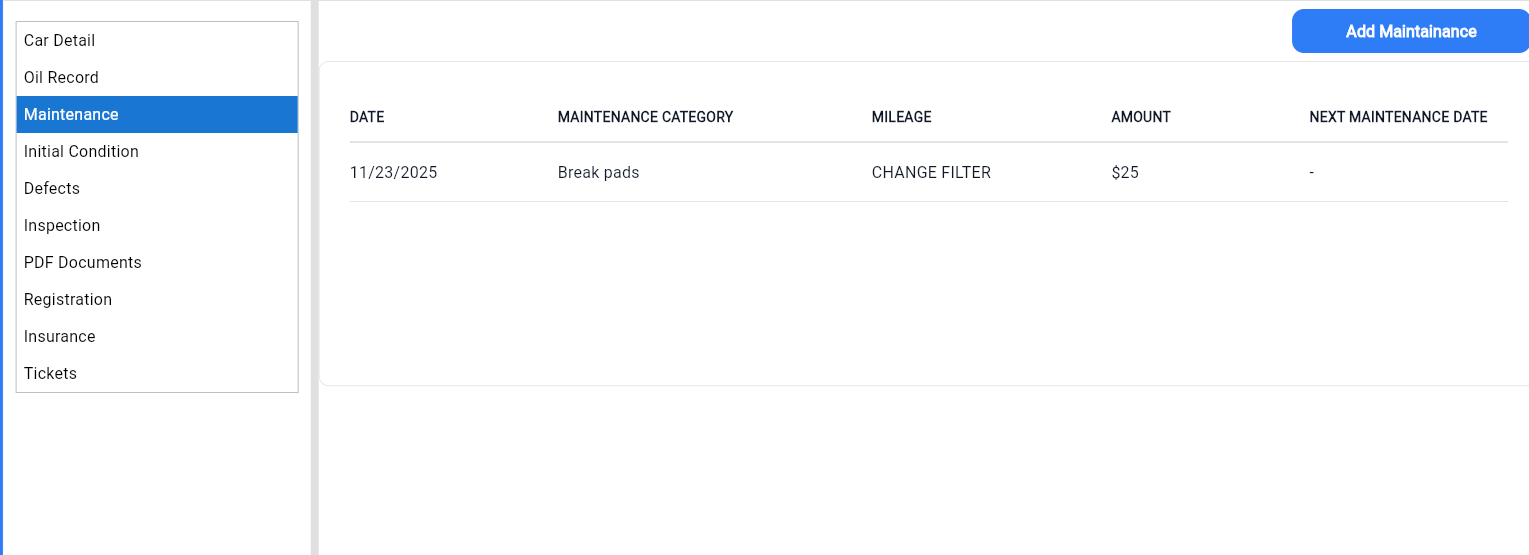The height and width of the screenshot is (555, 1529).
Task: Navigate to the Registration section
Action: tap(68, 300)
